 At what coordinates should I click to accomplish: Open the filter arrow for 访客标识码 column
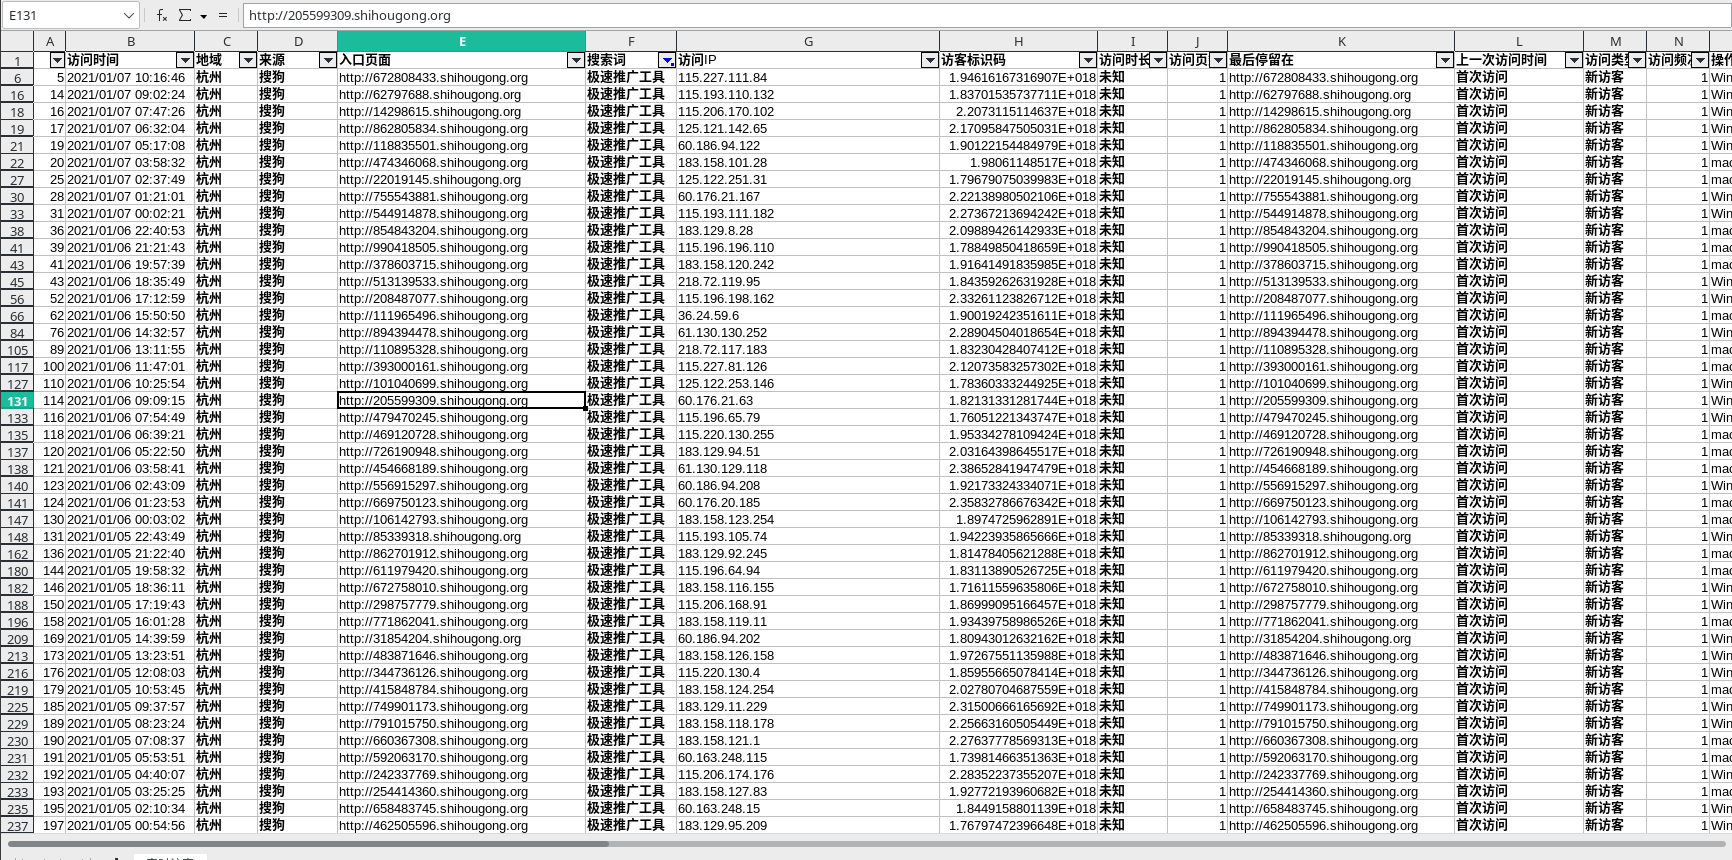coord(1088,60)
